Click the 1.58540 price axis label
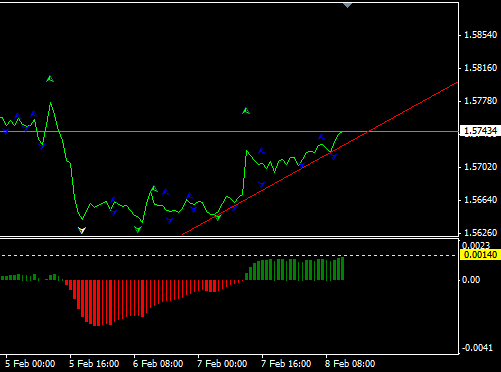The width and height of the screenshot is (501, 372). [x=480, y=35]
